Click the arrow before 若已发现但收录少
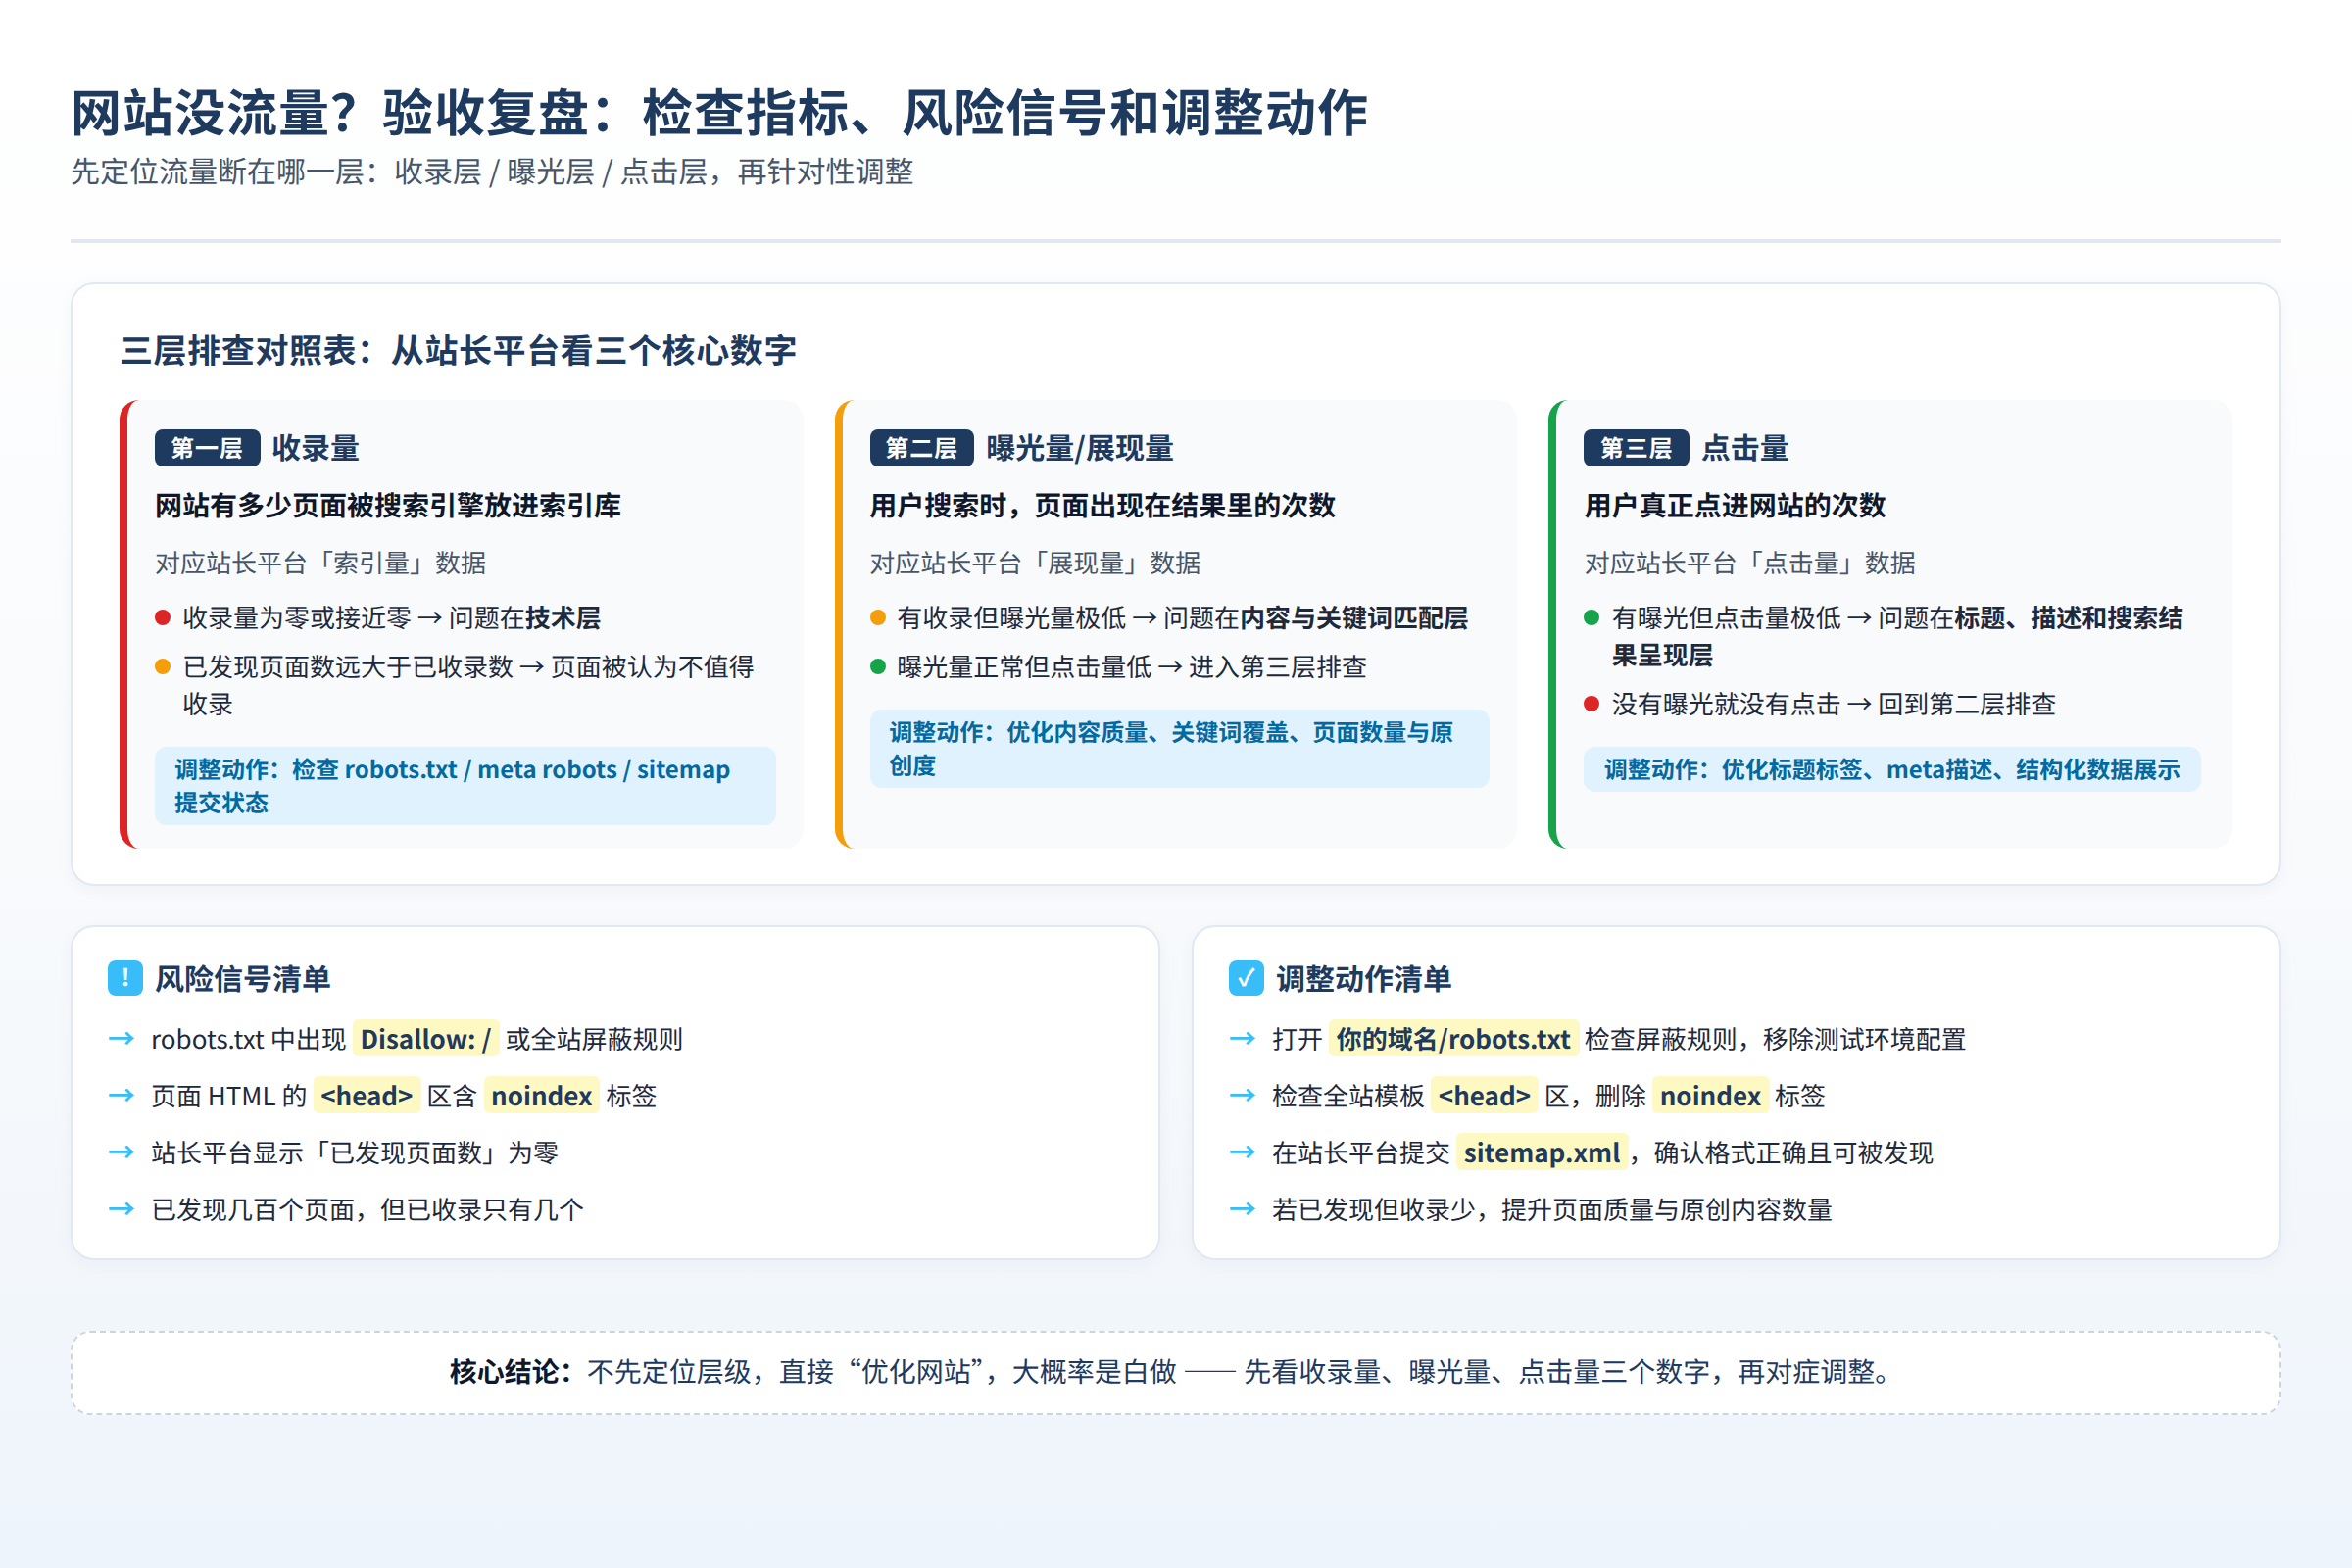The width and height of the screenshot is (2352, 1568). click(1243, 1209)
